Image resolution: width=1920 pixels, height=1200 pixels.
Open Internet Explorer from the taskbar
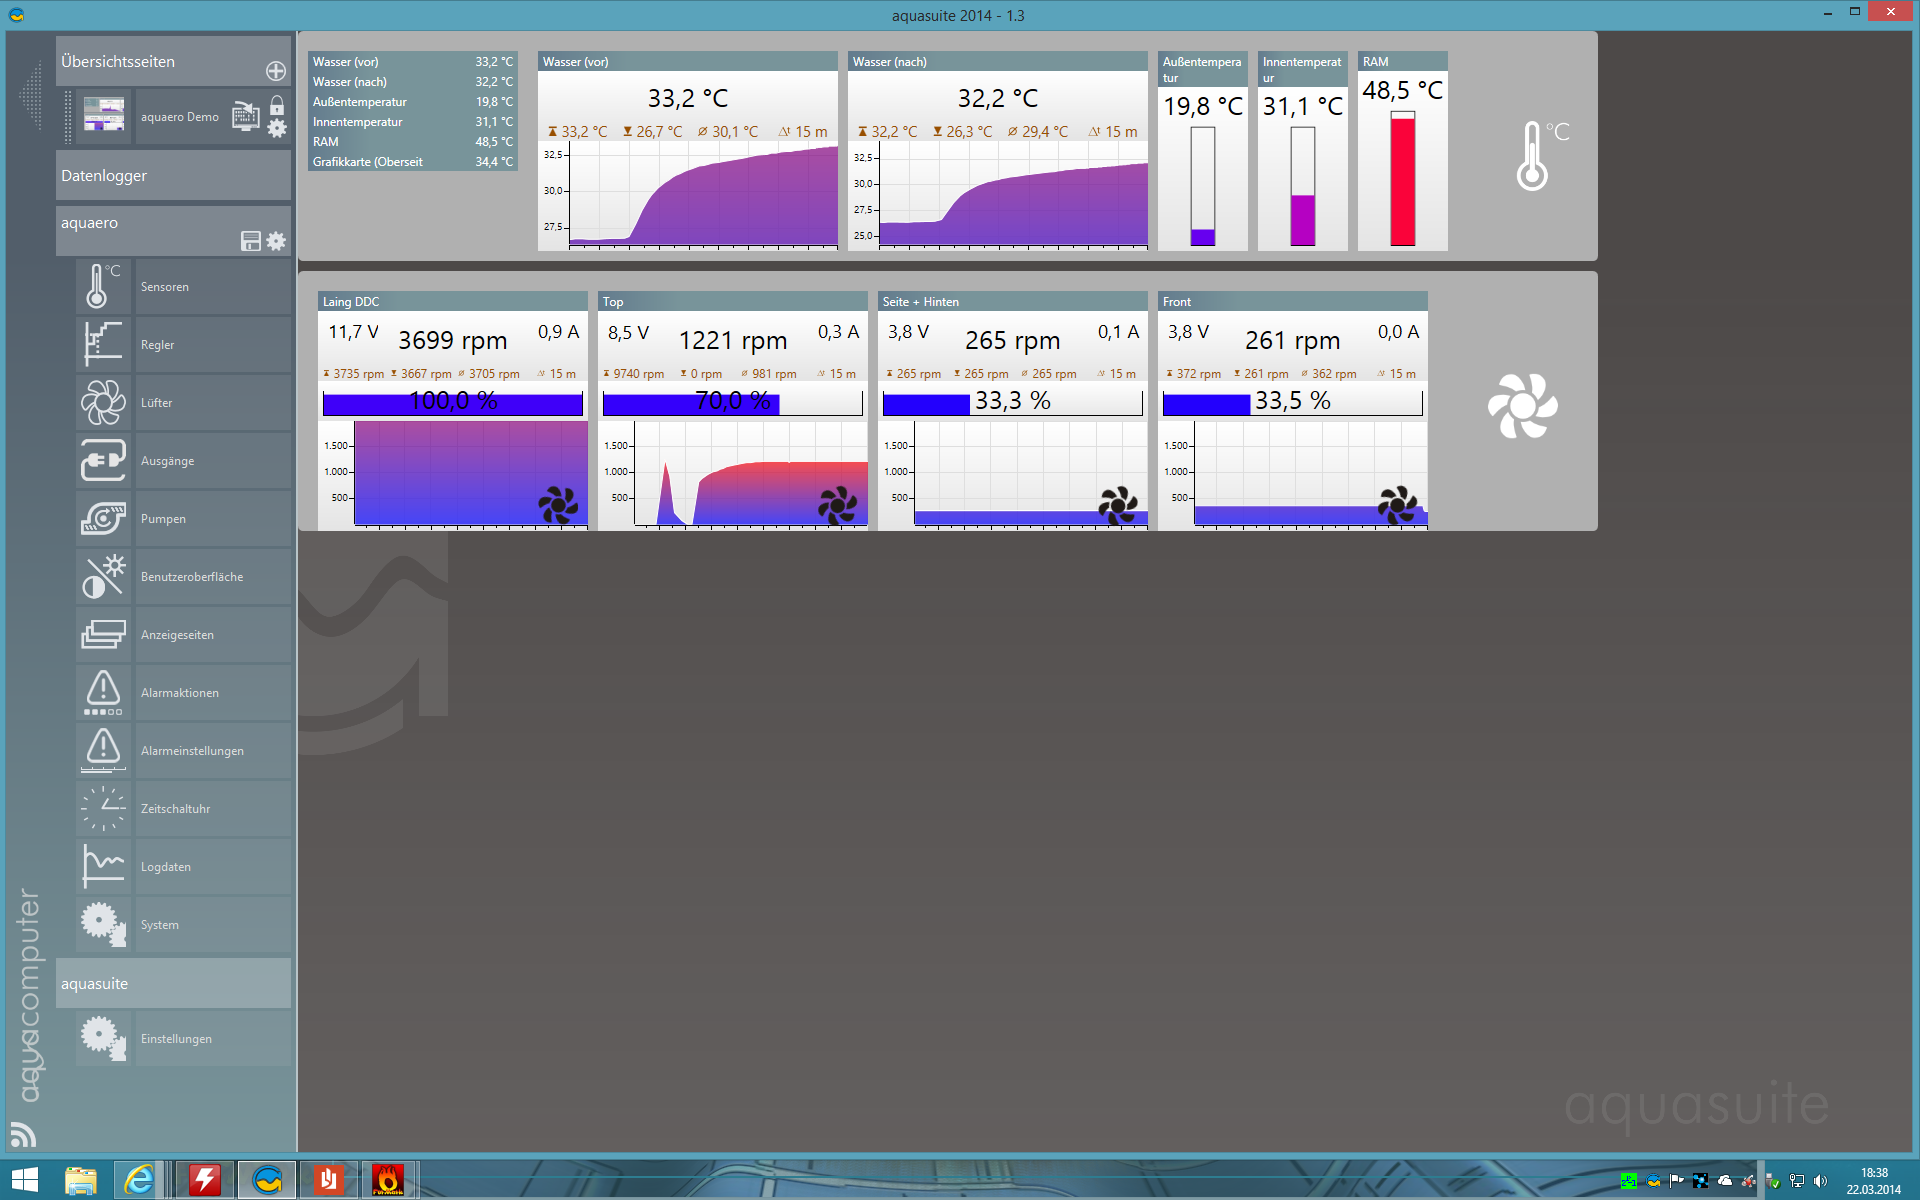click(139, 1180)
